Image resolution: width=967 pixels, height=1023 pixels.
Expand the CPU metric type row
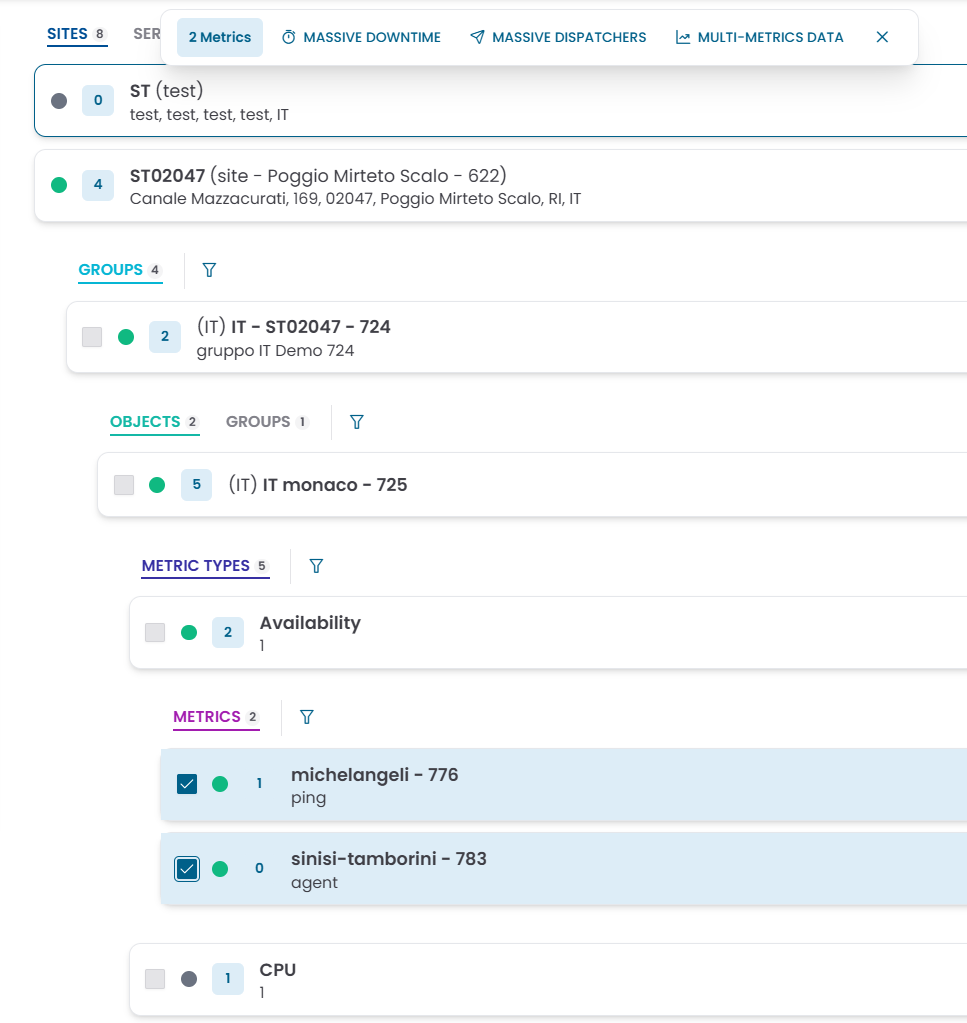coord(500,979)
